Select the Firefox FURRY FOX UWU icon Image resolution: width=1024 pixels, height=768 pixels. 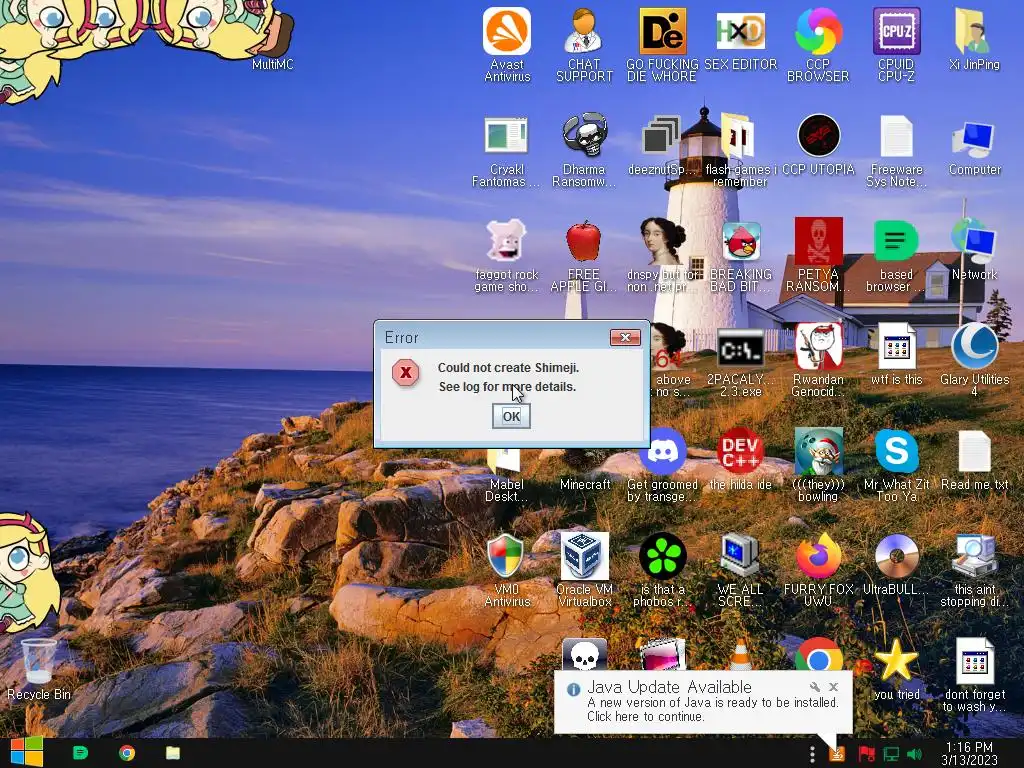click(x=818, y=571)
